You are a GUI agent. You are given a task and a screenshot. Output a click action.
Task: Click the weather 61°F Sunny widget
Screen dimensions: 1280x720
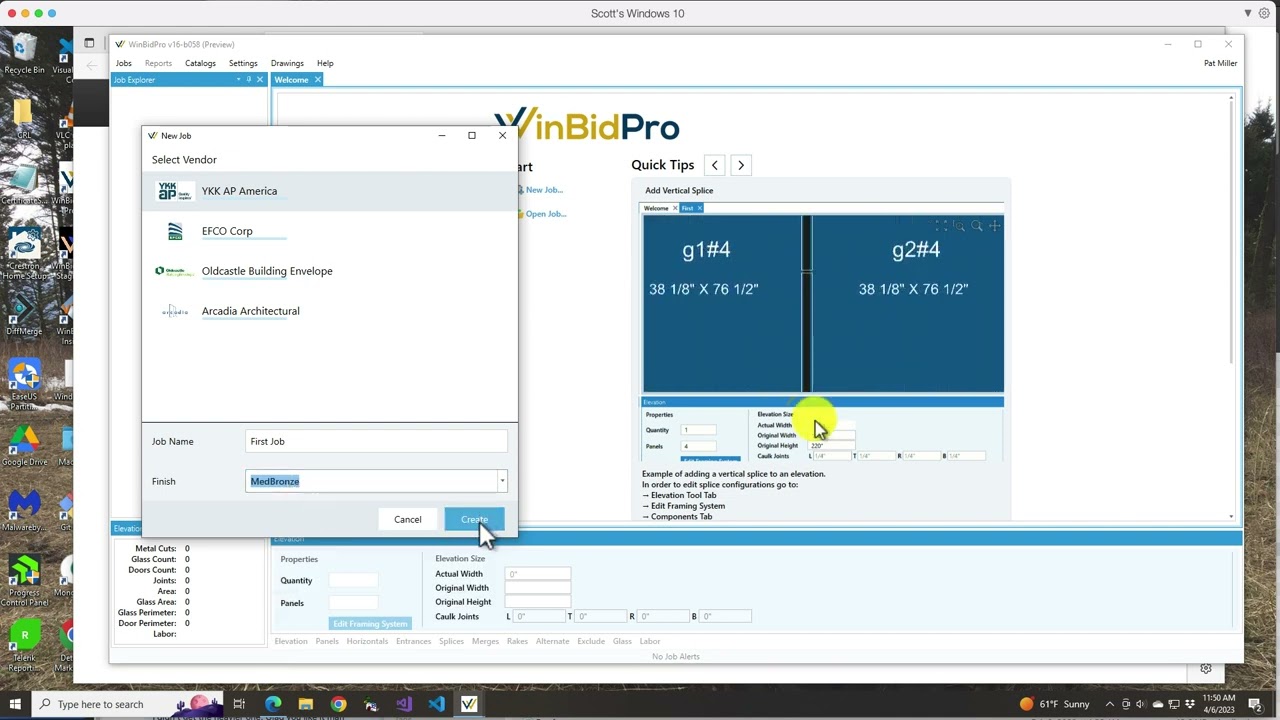[1054, 704]
